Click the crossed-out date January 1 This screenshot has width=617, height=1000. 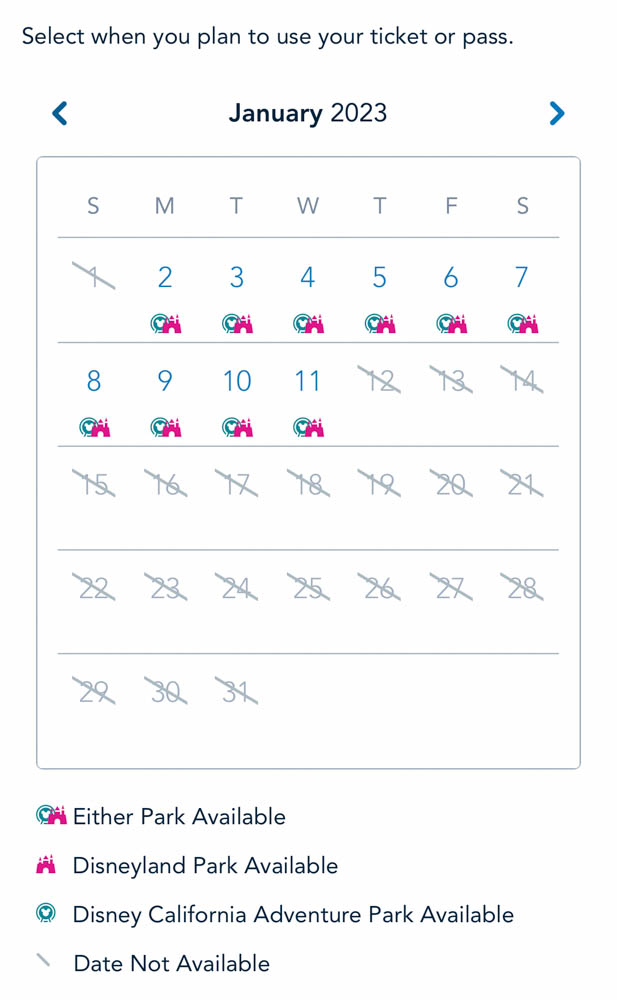(x=94, y=277)
